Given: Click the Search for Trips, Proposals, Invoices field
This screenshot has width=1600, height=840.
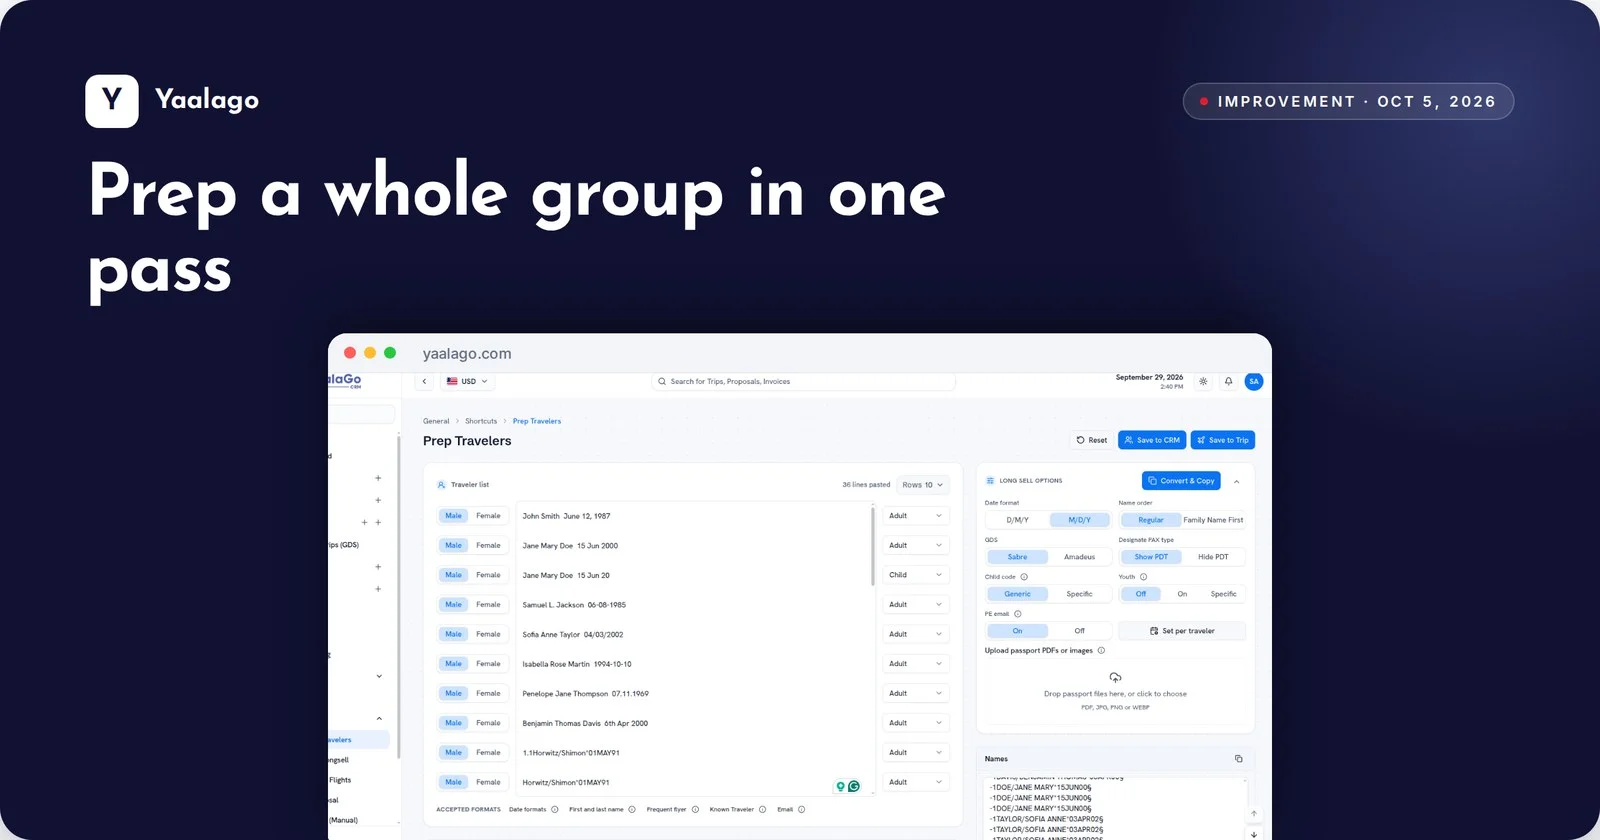Looking at the screenshot, I should coord(803,381).
